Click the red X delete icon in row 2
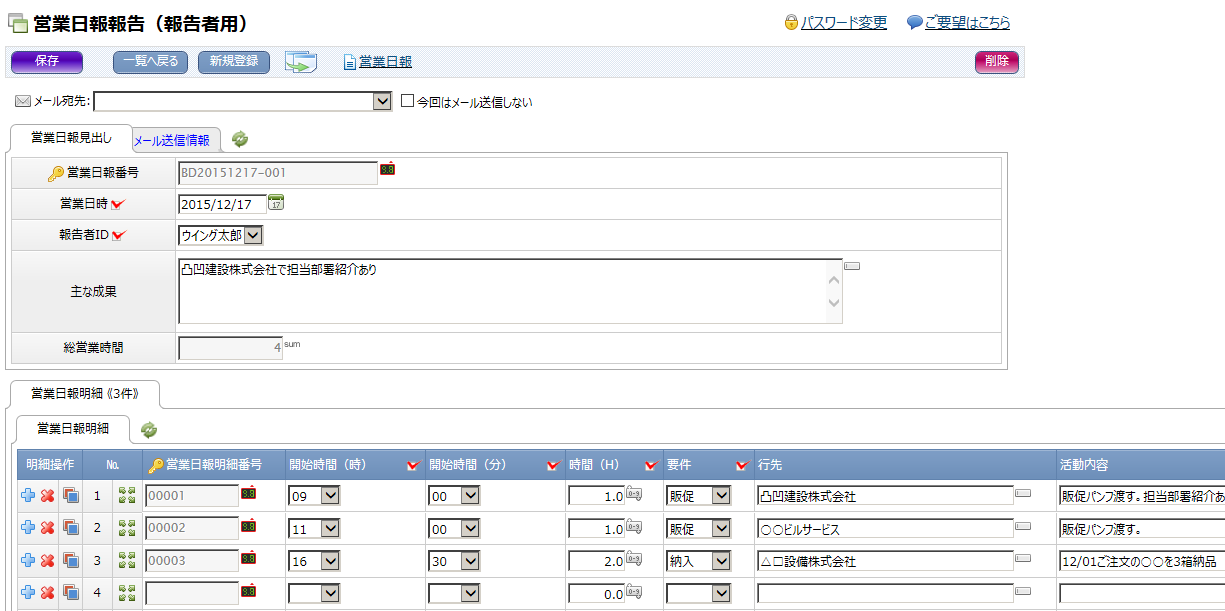 click(x=47, y=528)
